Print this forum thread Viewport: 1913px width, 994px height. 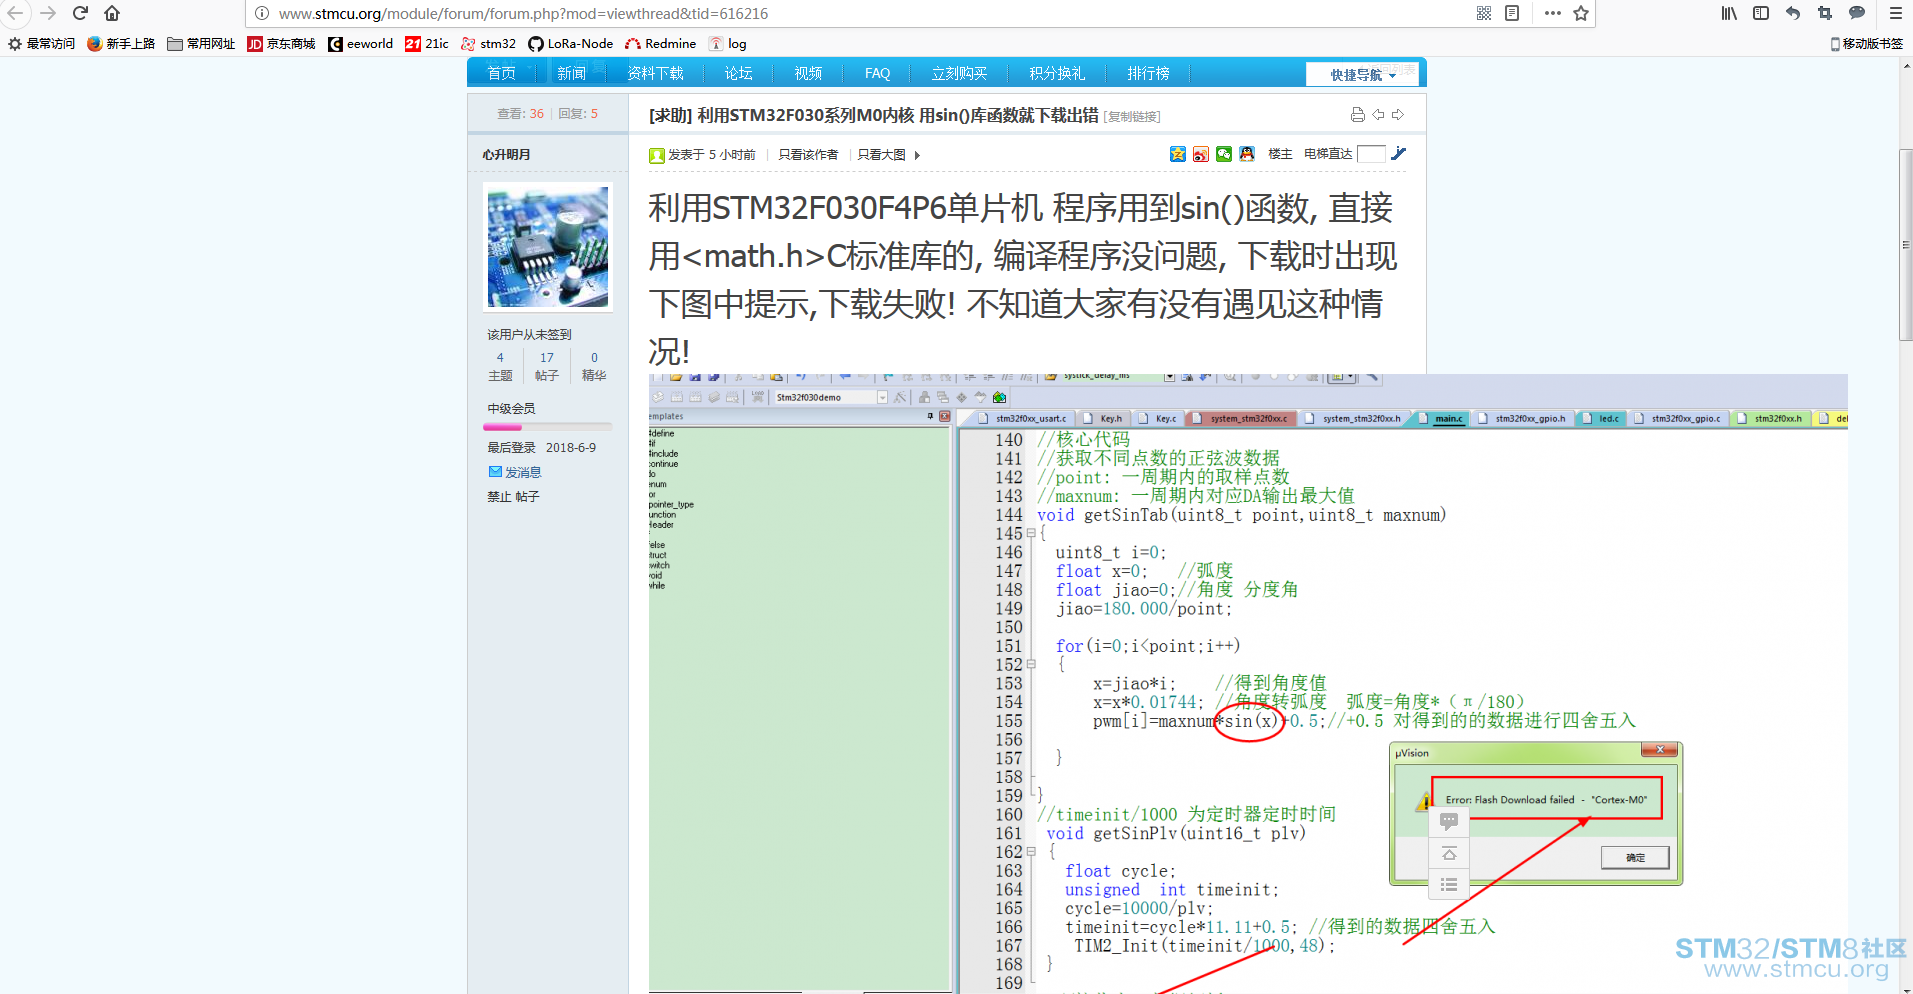[1357, 115]
